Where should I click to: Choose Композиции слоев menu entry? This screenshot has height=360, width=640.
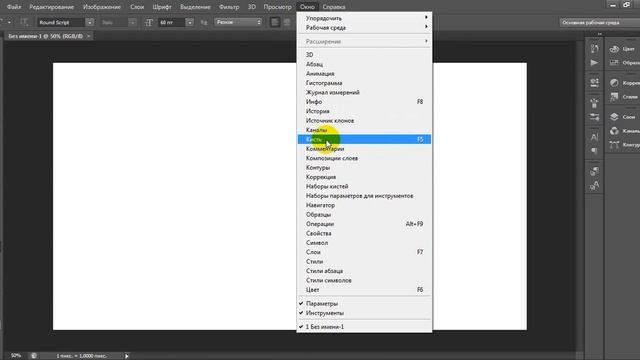point(364,158)
